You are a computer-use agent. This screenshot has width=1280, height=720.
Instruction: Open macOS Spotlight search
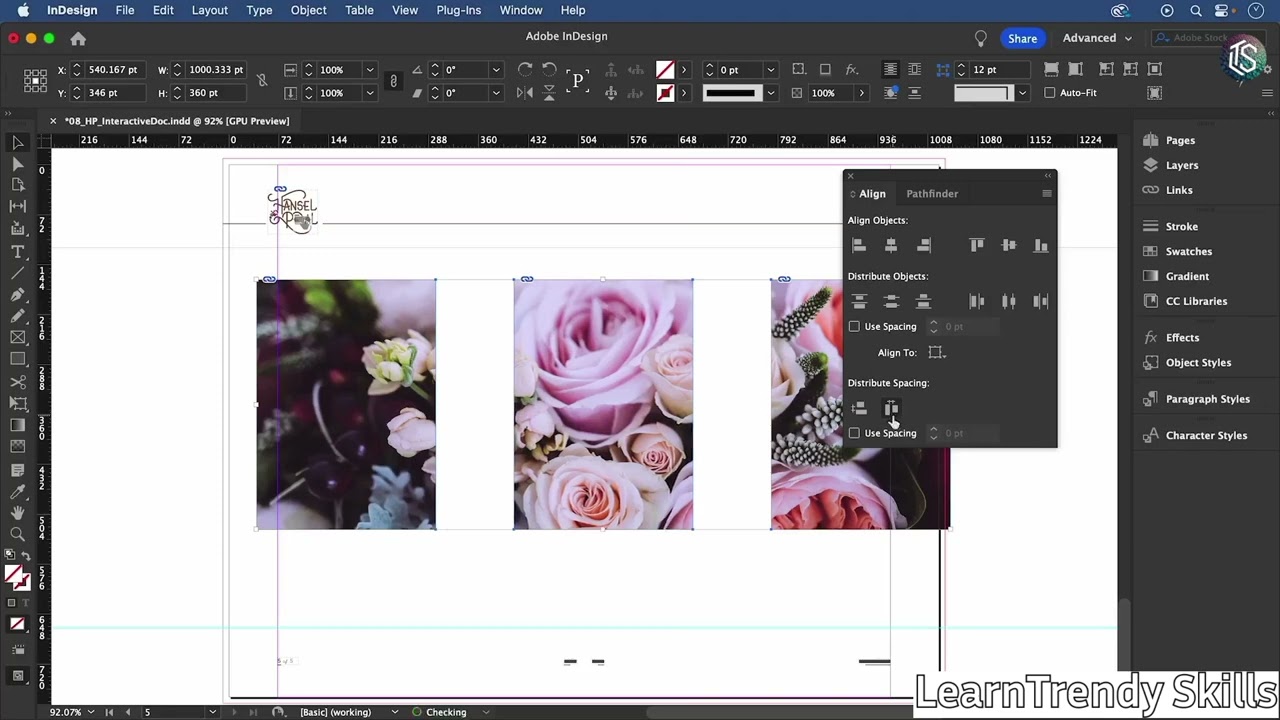(x=1196, y=10)
